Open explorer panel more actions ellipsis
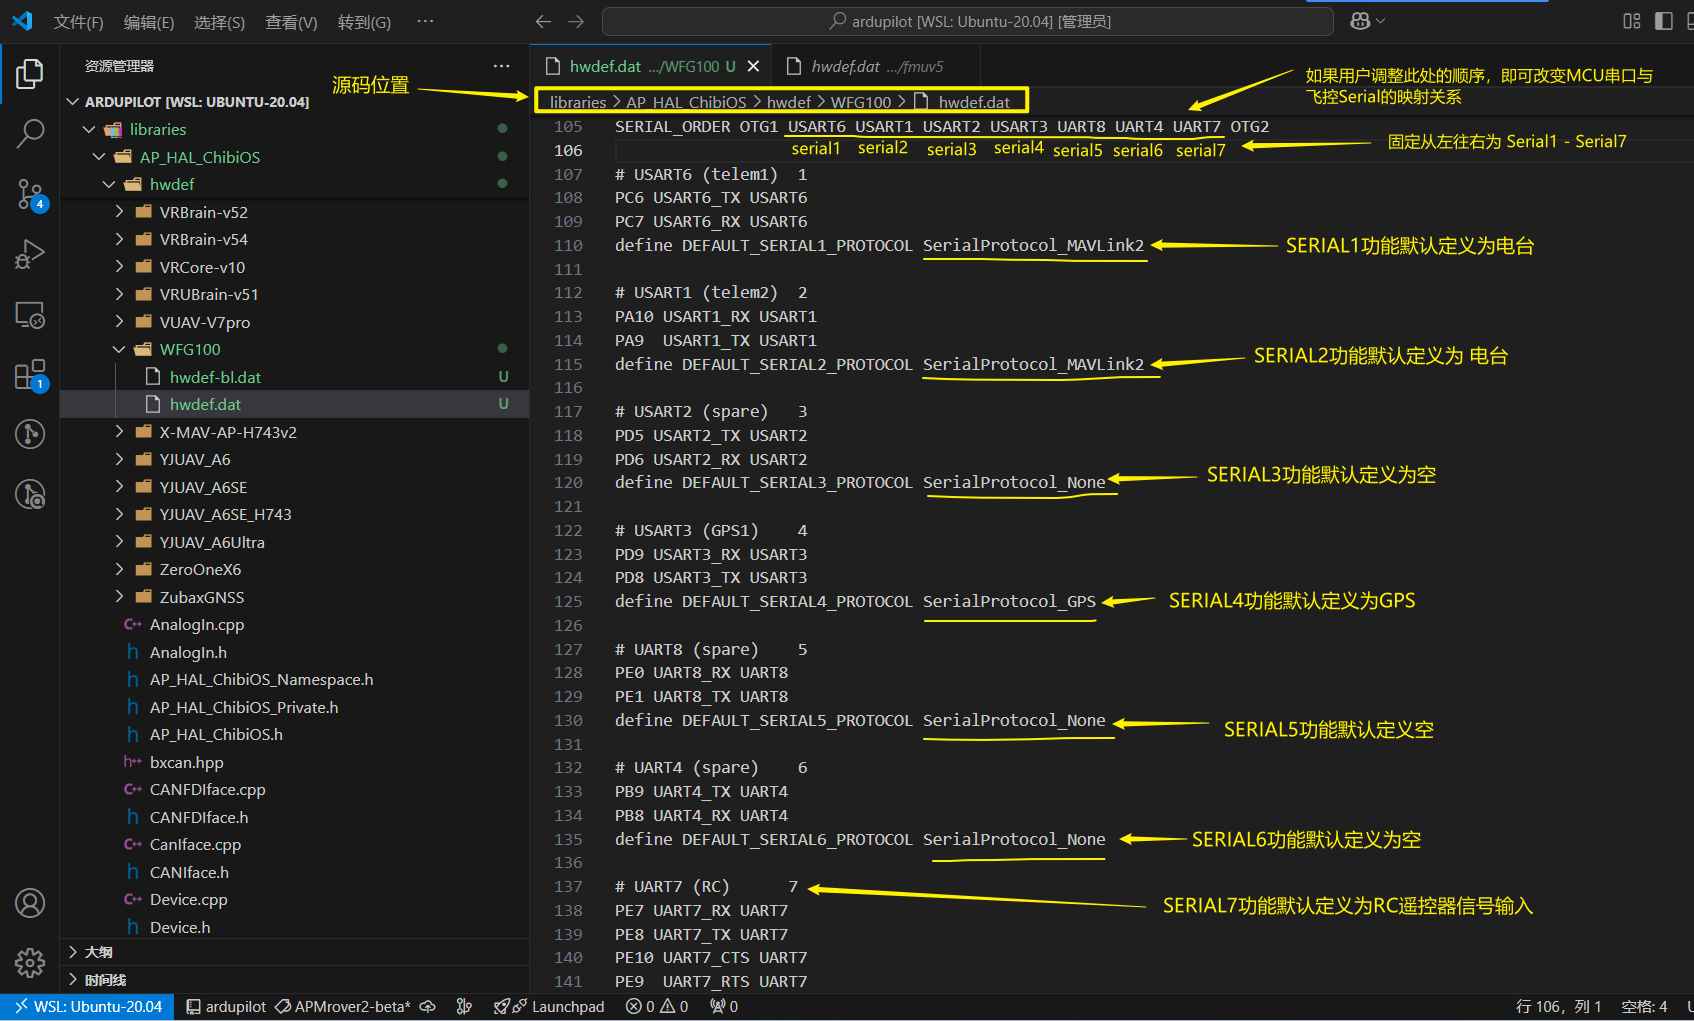The image size is (1694, 1021). [x=501, y=66]
